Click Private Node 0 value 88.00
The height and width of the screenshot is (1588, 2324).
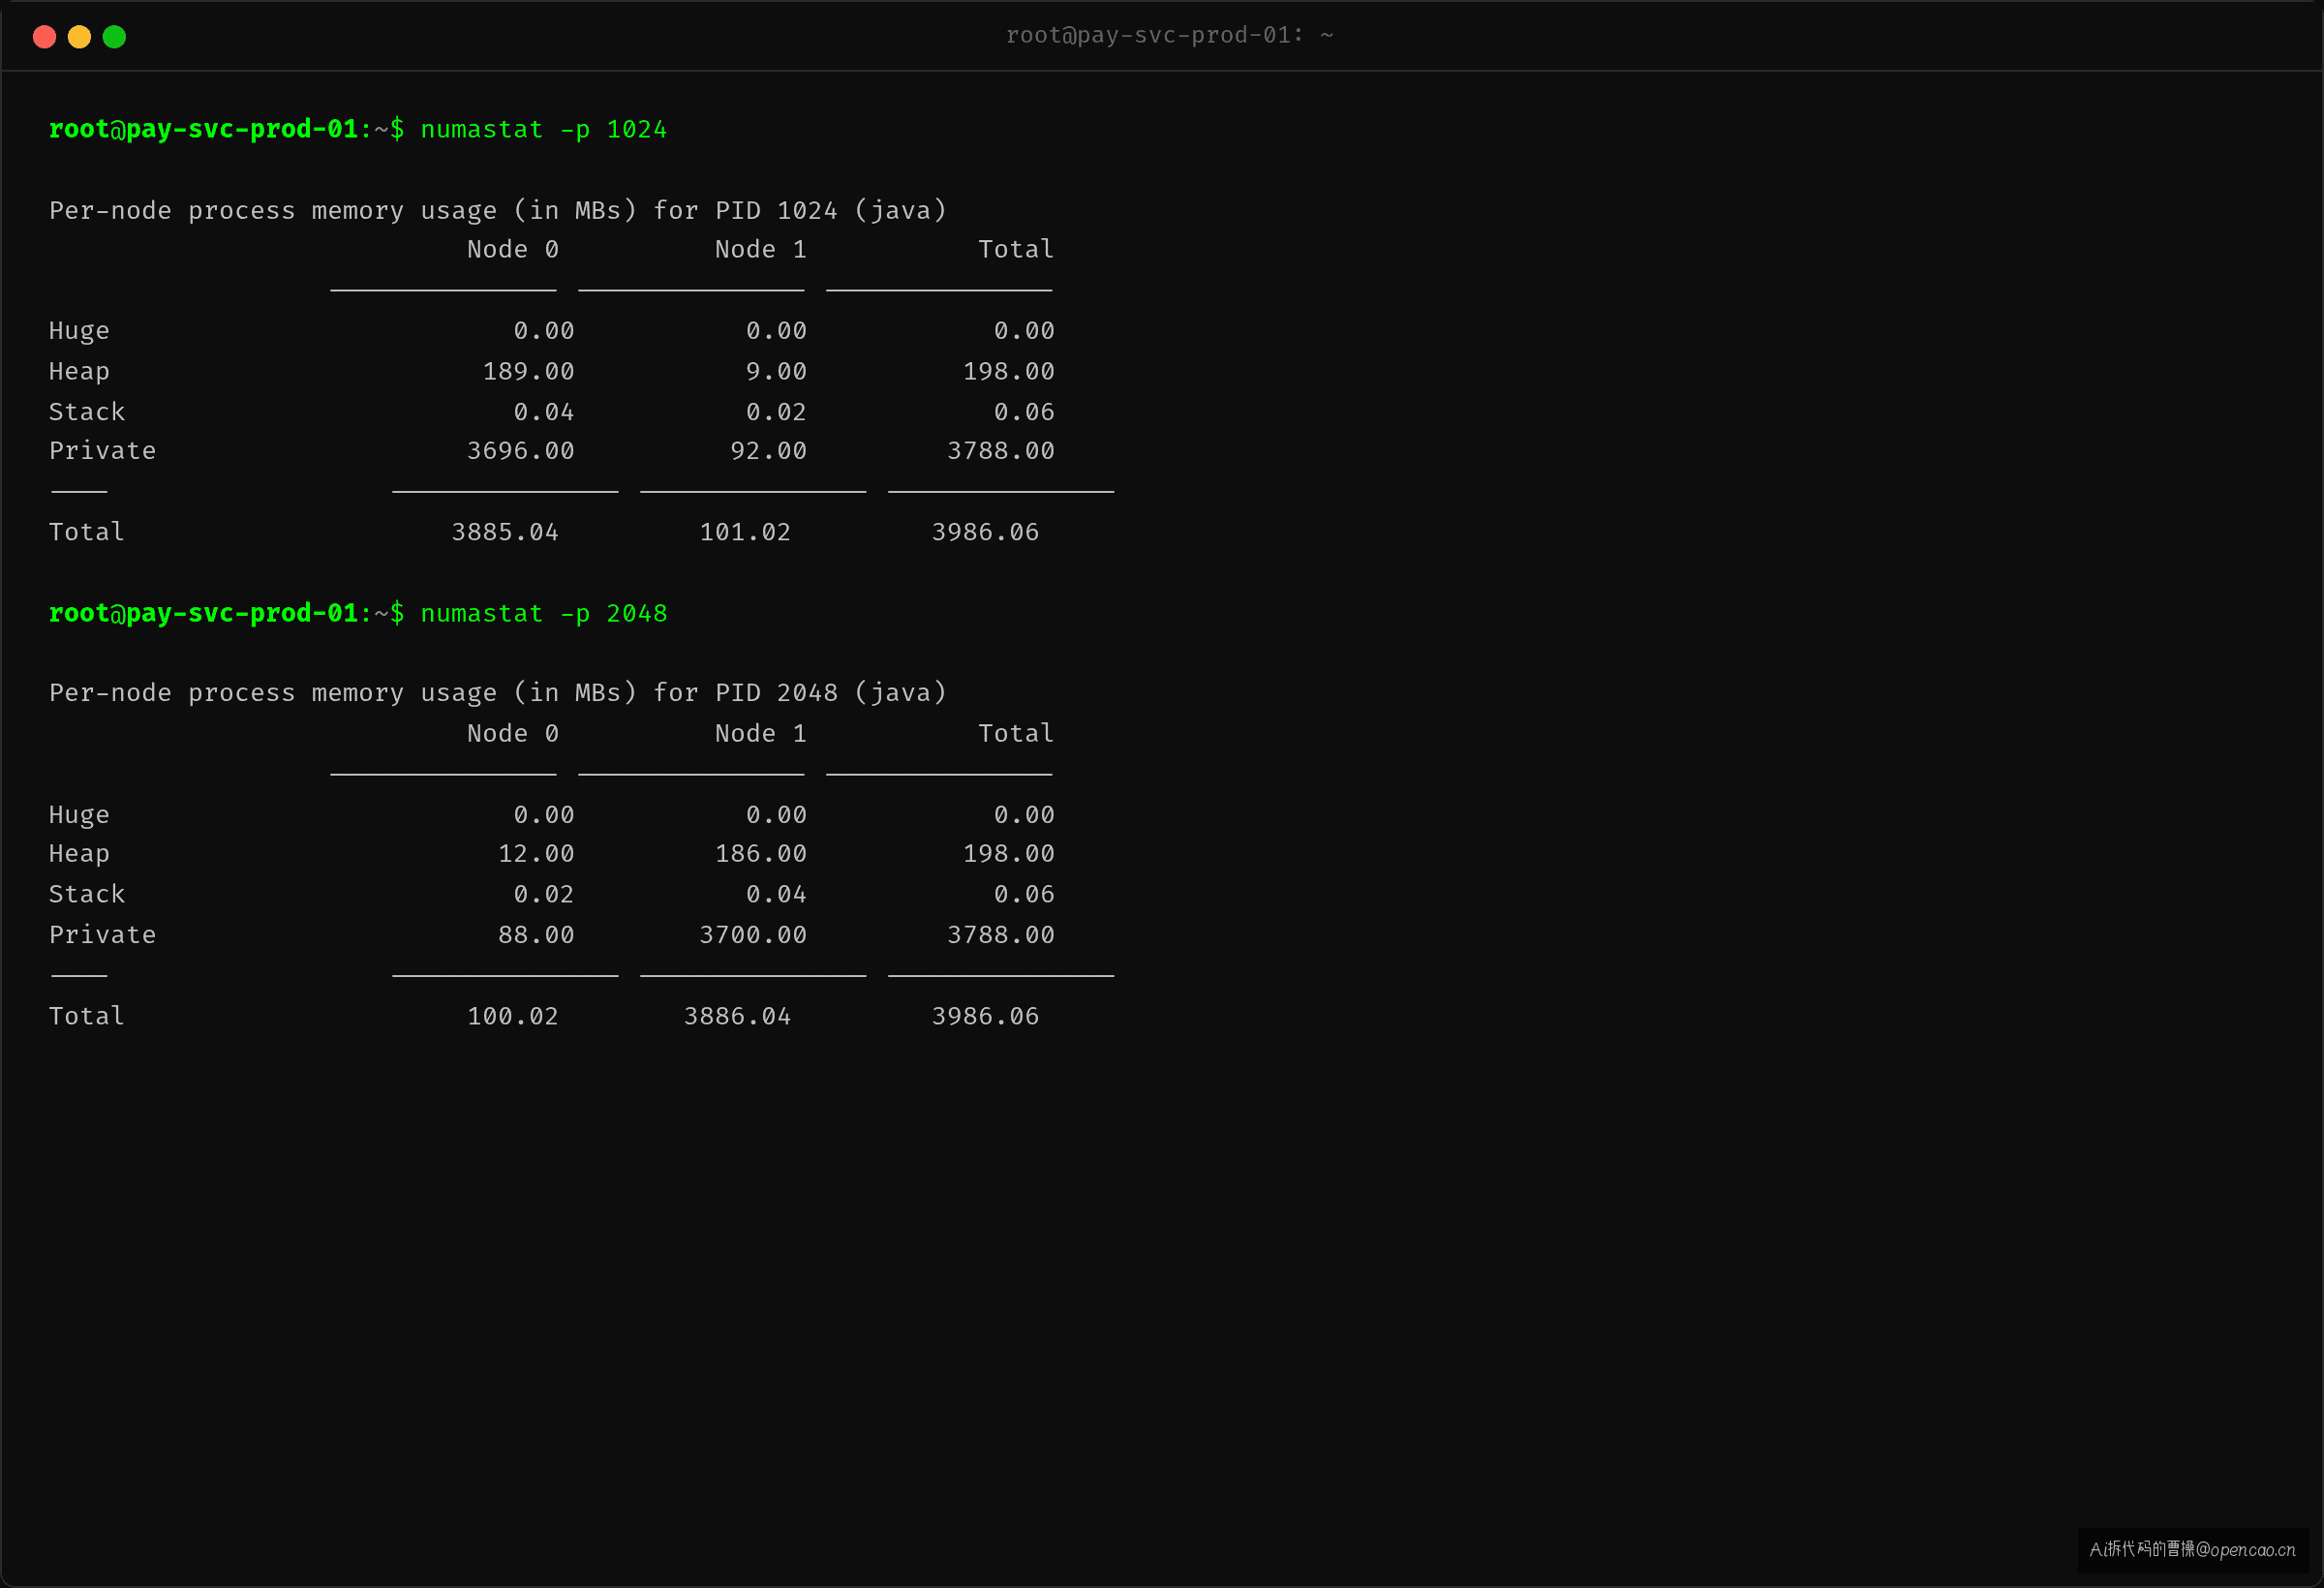point(536,935)
